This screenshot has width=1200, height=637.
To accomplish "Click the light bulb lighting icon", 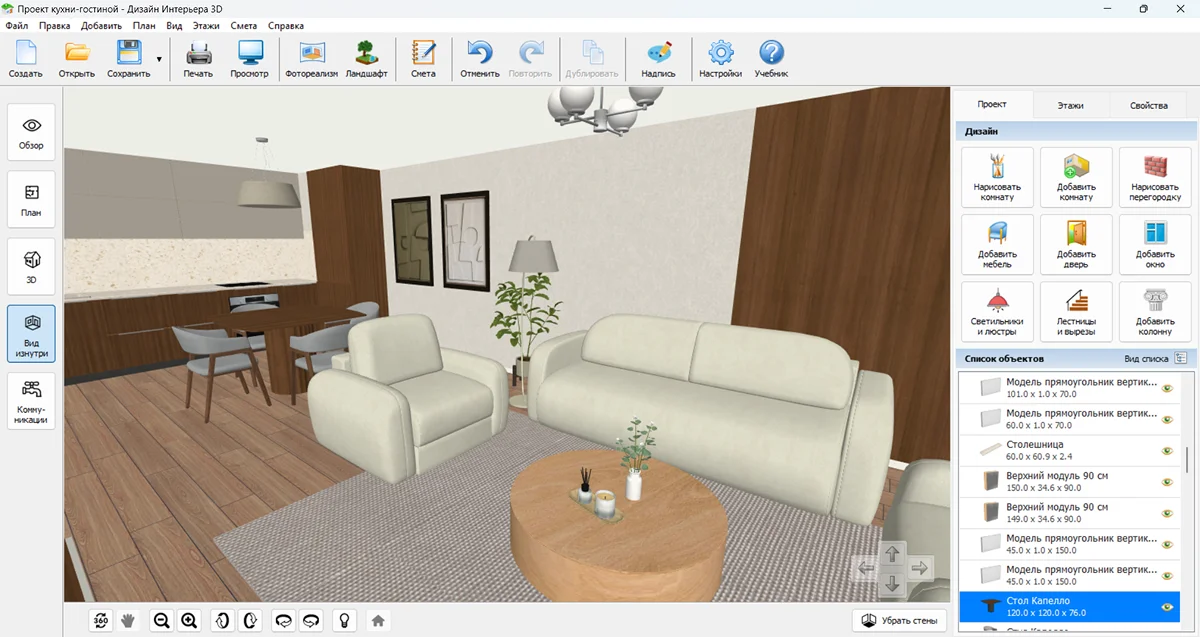I will [344, 621].
